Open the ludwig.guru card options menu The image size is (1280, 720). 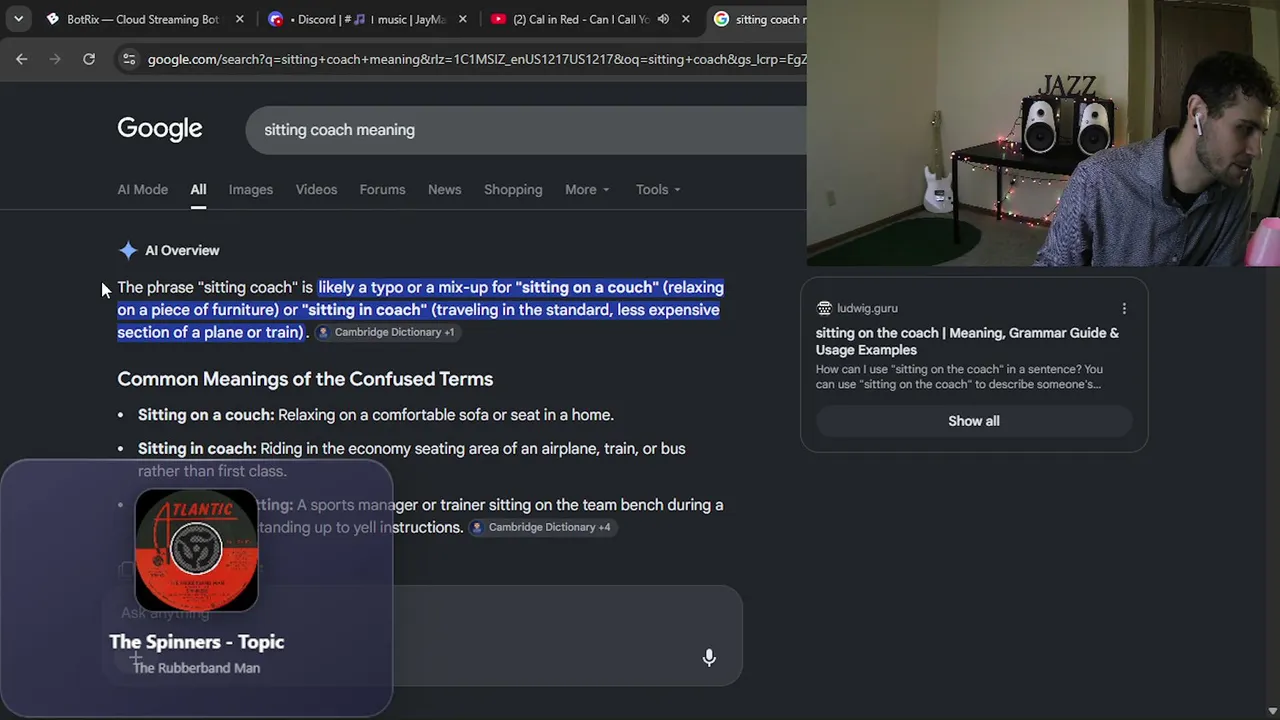[x=1124, y=308]
